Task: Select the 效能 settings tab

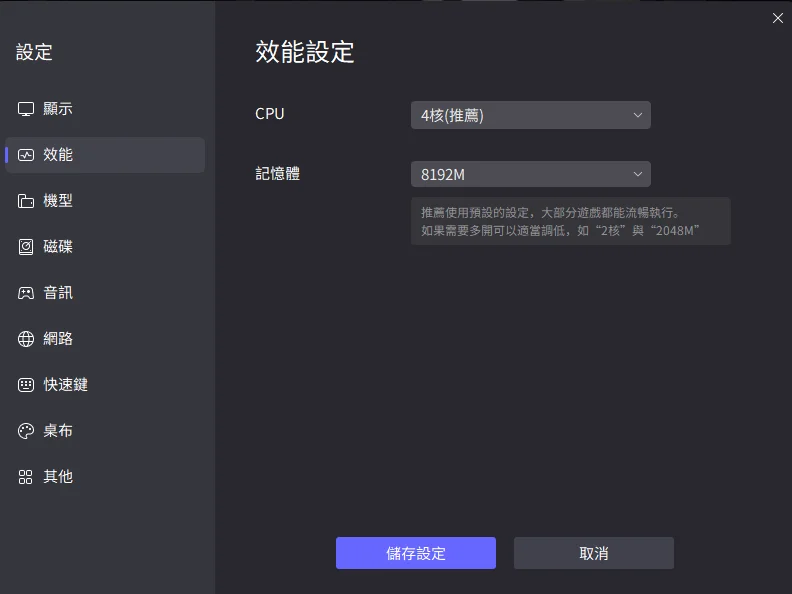Action: [105, 155]
